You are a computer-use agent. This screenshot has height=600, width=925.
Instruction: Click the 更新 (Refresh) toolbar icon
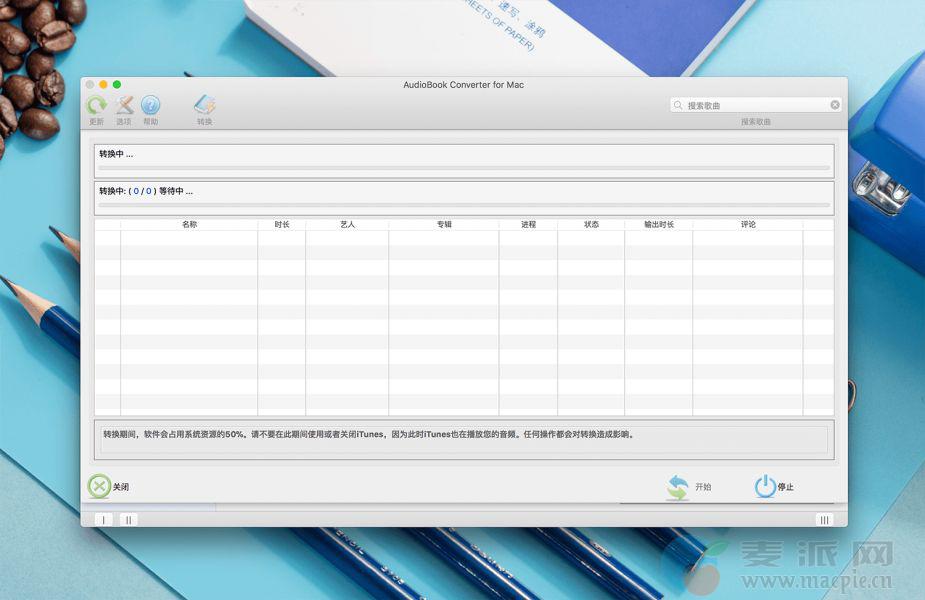(96, 105)
